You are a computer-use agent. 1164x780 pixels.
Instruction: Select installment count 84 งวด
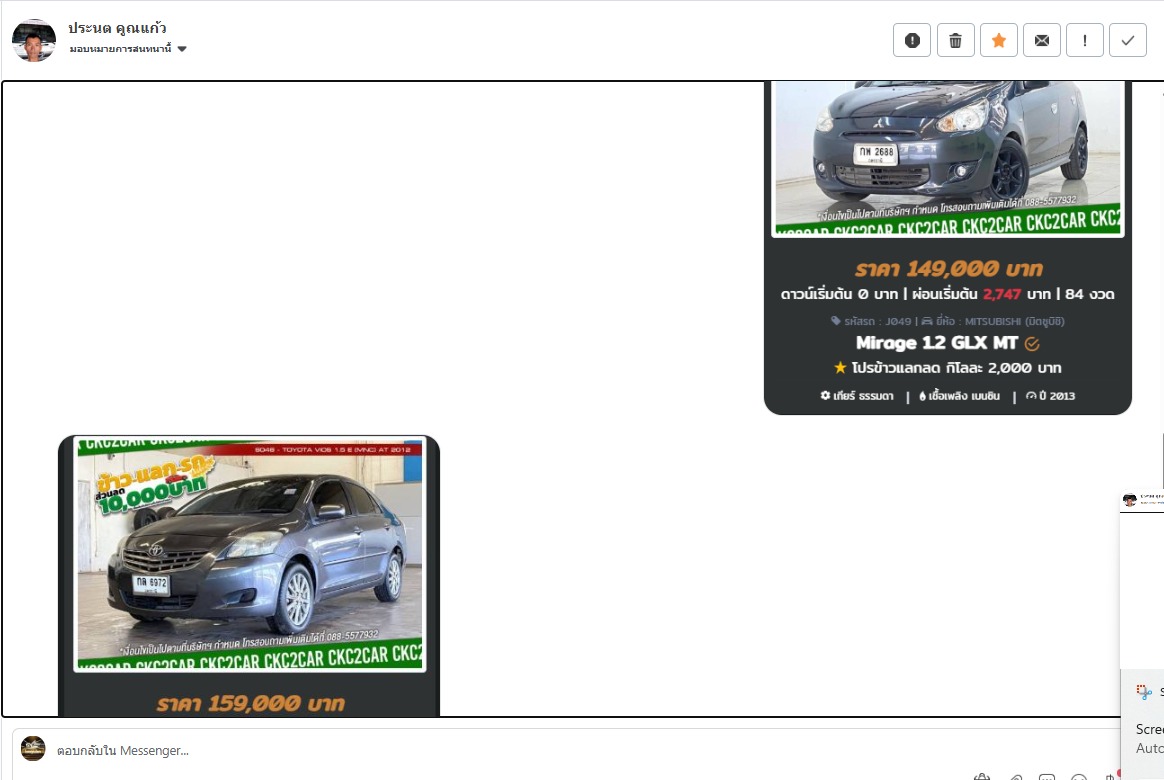pyautogui.click(x=1090, y=294)
